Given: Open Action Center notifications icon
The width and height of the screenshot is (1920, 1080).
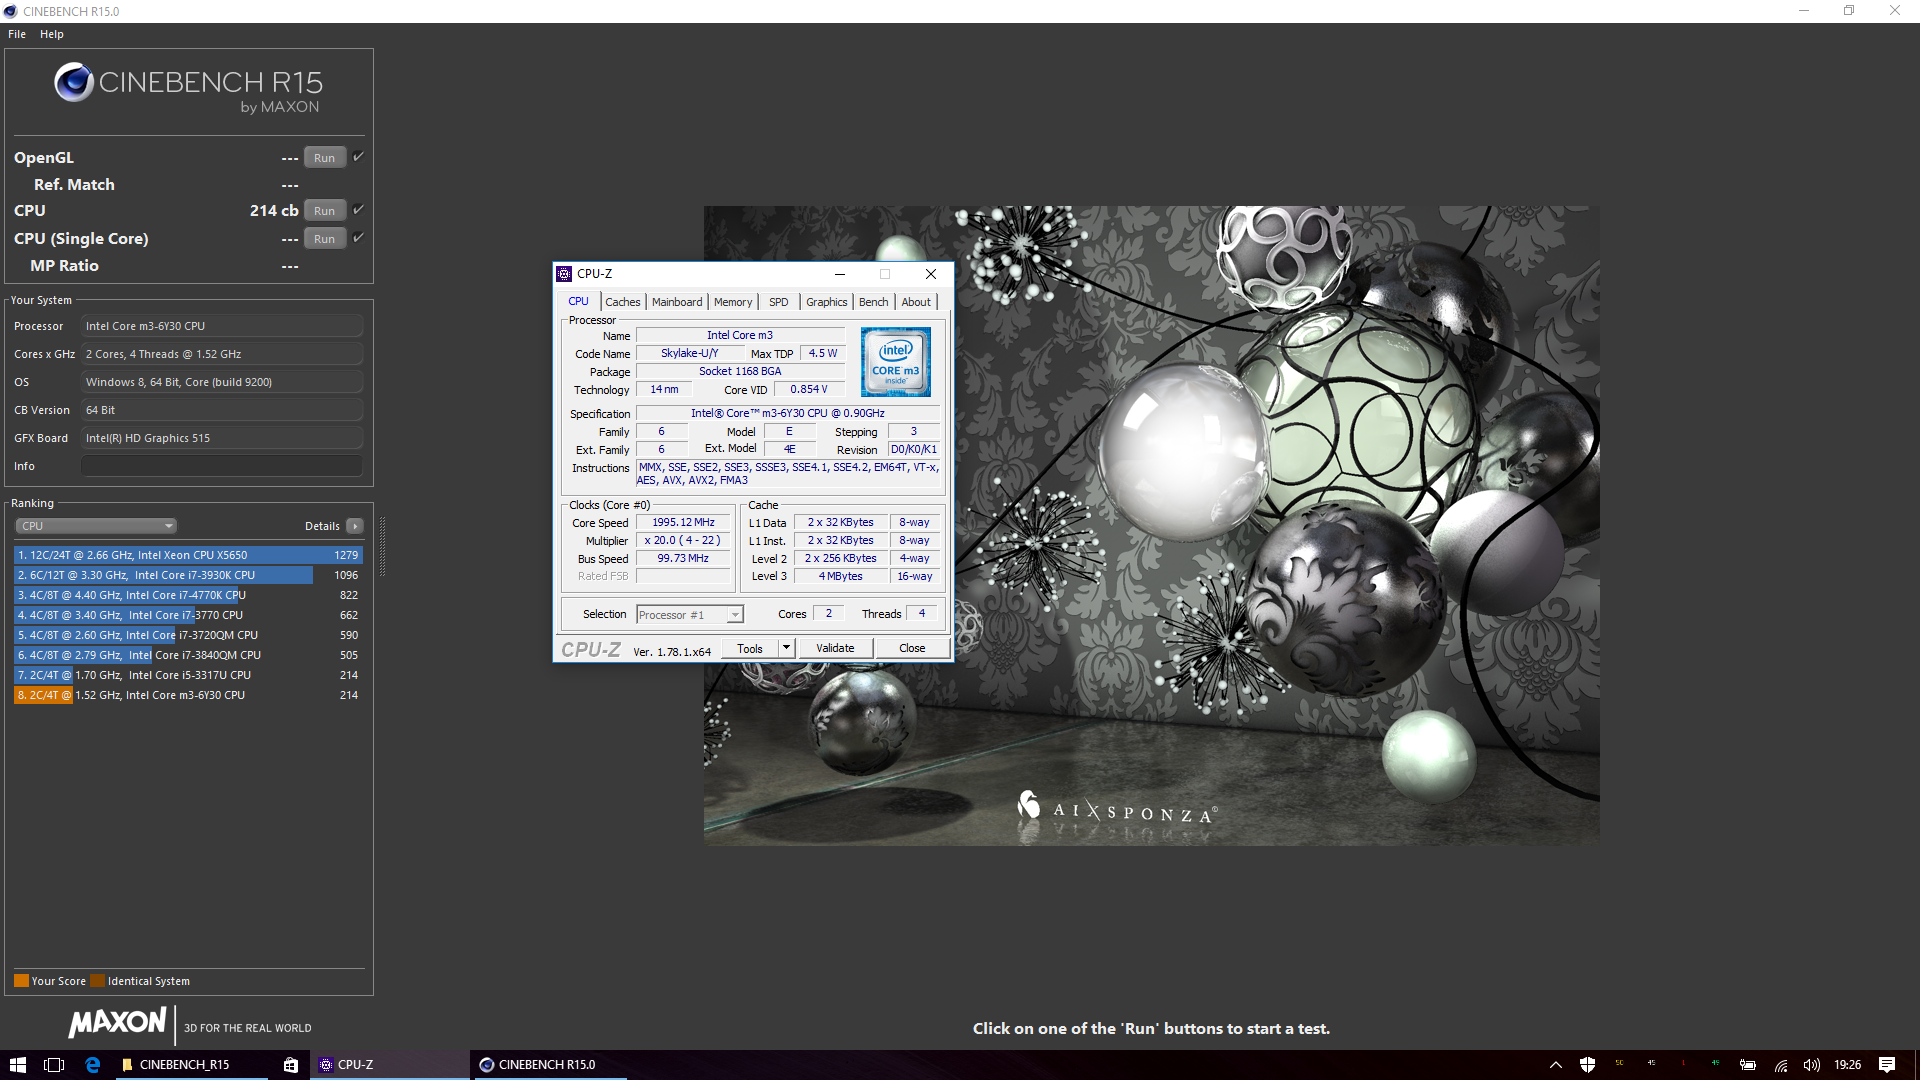Looking at the screenshot, I should (x=1887, y=1065).
